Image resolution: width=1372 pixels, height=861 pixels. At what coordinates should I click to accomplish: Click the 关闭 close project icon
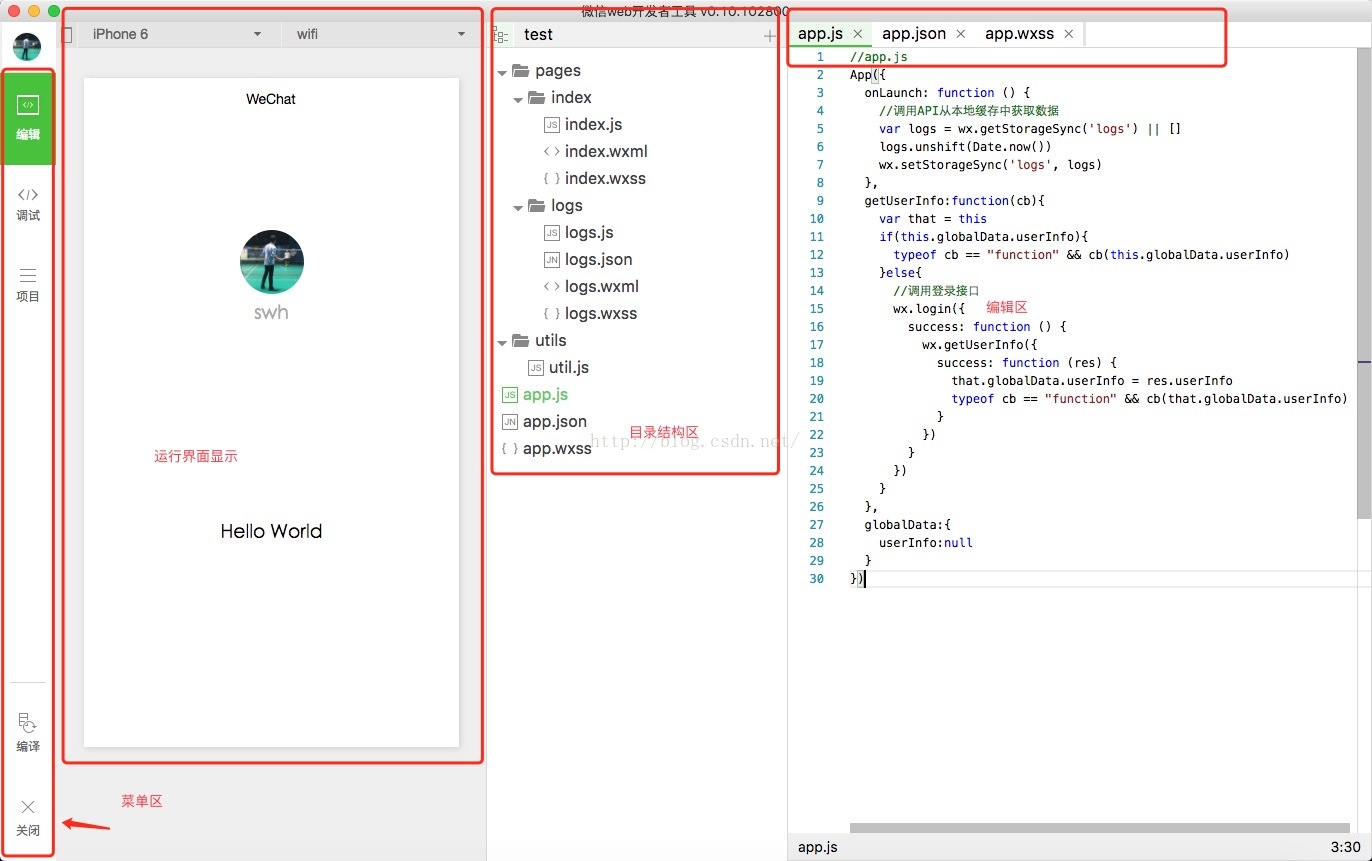(28, 817)
